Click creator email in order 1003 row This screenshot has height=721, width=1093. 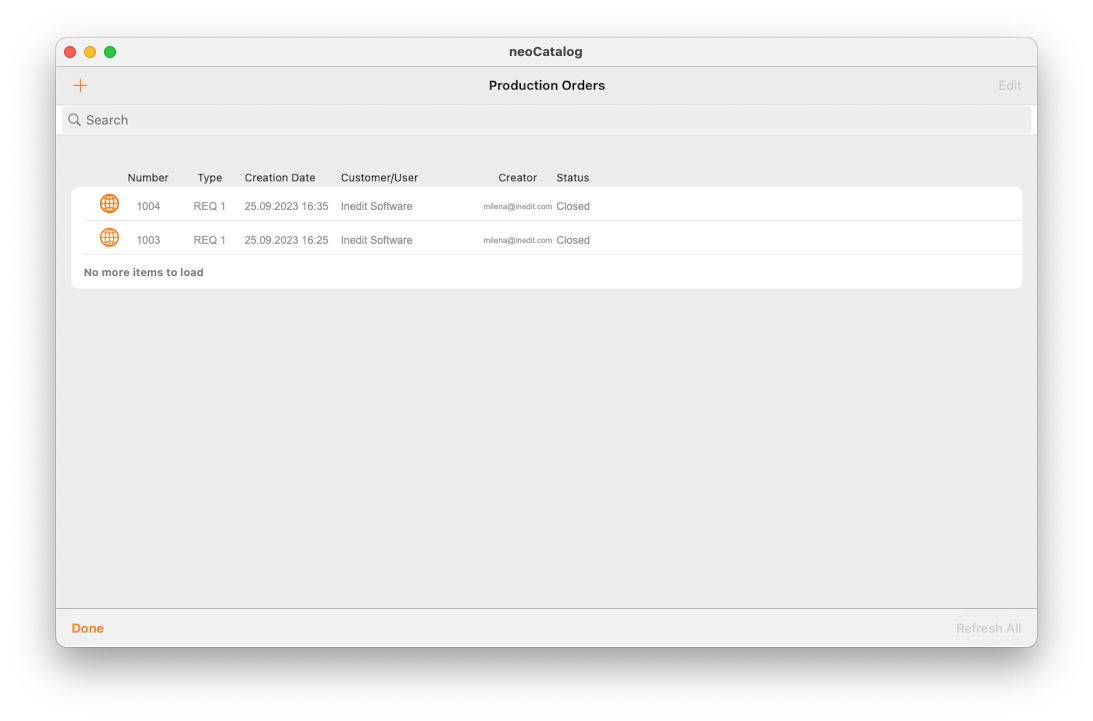(518, 240)
